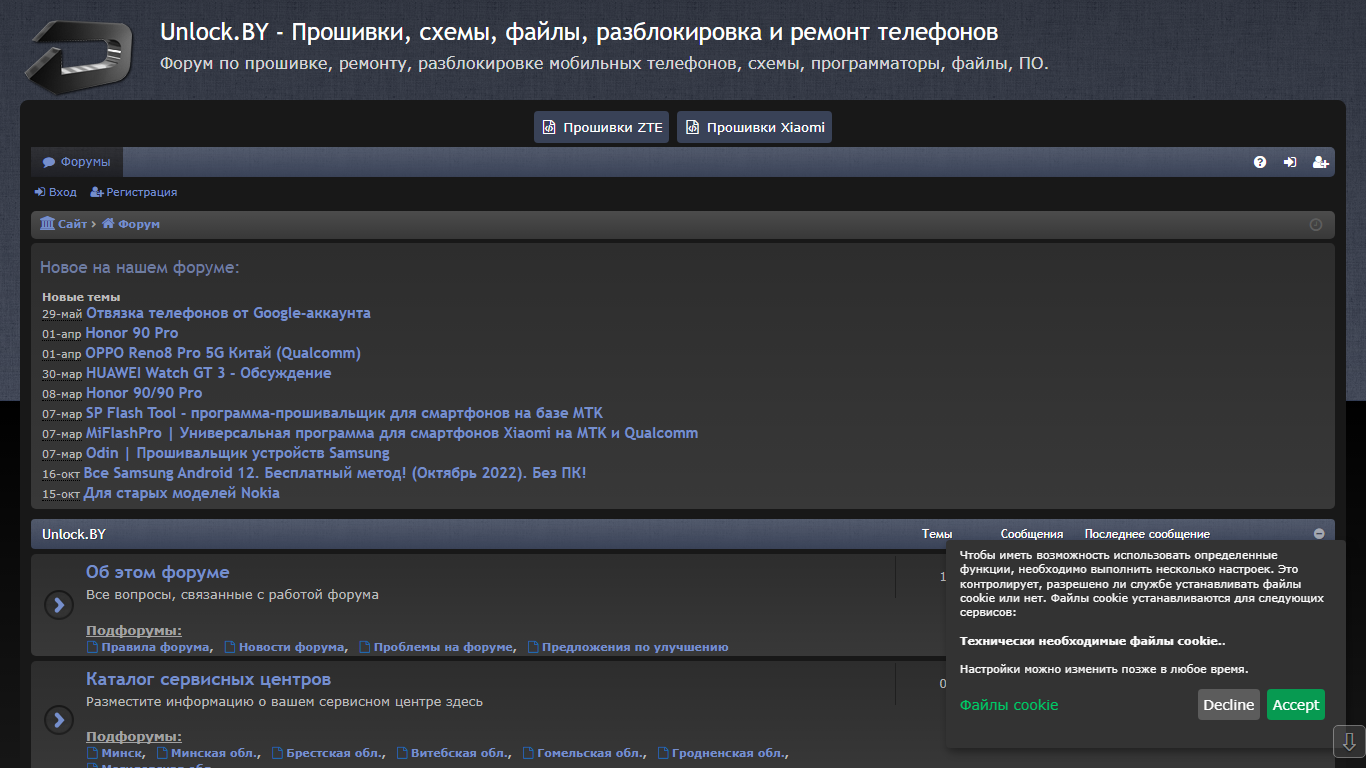Click the clock icon in breadcrumb bar
Screen dimensions: 1366x768
click(1316, 224)
